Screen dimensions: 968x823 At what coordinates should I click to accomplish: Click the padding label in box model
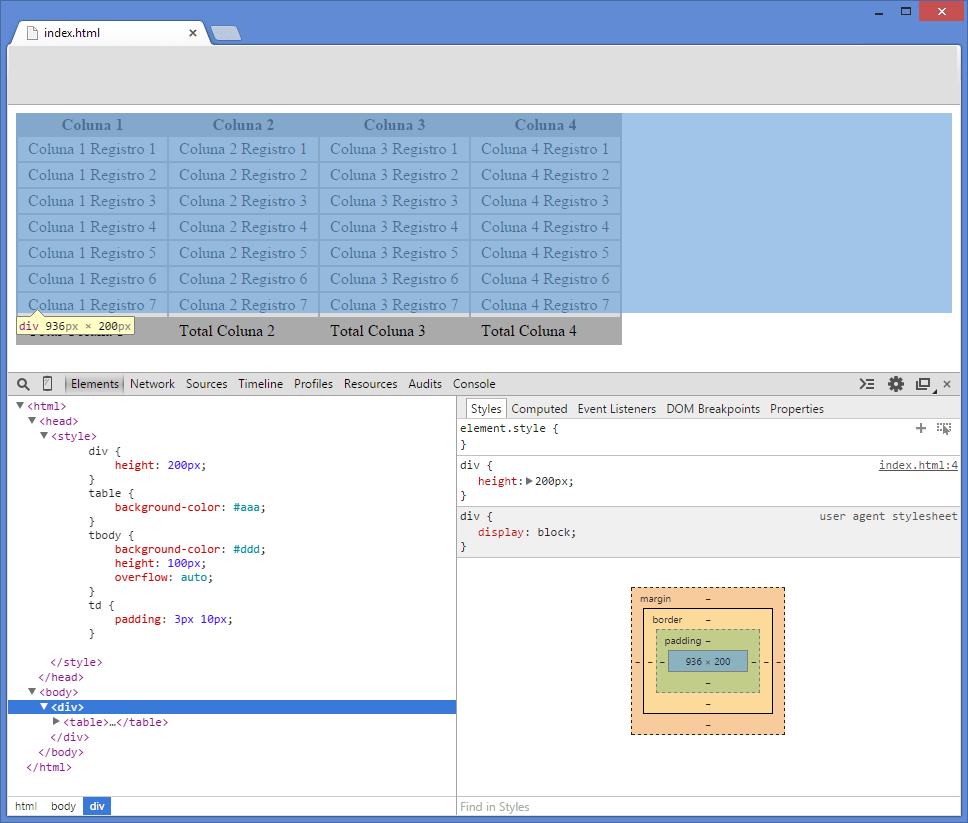683,641
